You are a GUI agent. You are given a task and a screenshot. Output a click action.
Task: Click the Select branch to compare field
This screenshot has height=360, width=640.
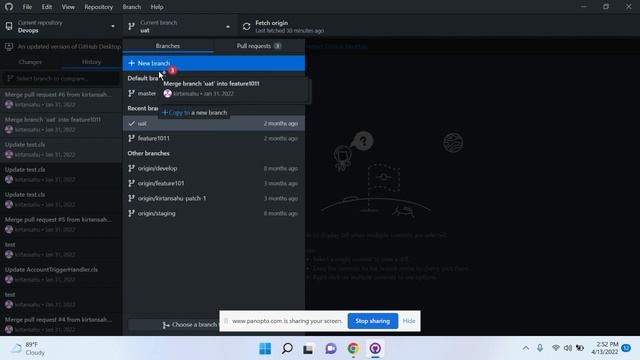point(61,78)
